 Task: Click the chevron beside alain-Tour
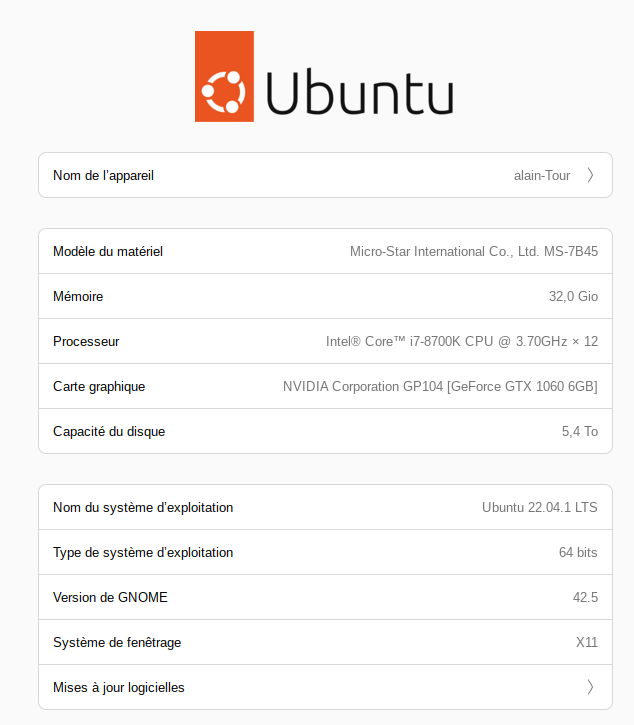590,175
